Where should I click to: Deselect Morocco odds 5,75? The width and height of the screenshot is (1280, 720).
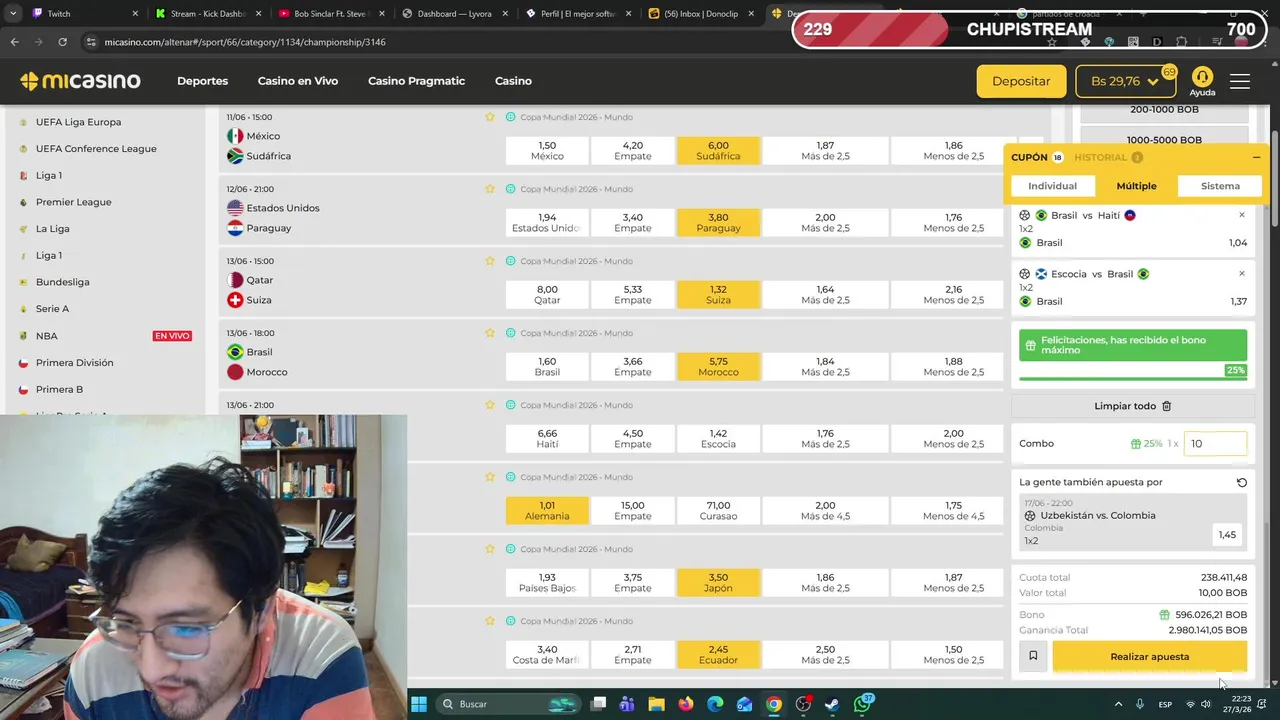point(718,366)
